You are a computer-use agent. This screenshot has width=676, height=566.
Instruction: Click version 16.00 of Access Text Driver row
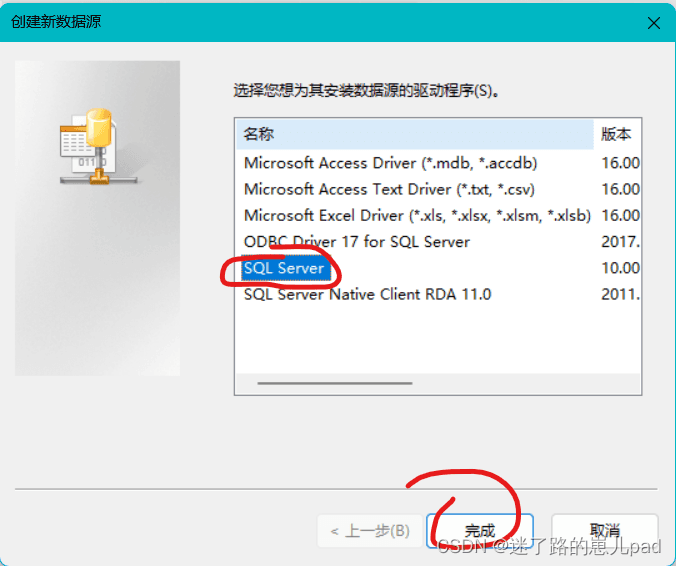coord(620,189)
